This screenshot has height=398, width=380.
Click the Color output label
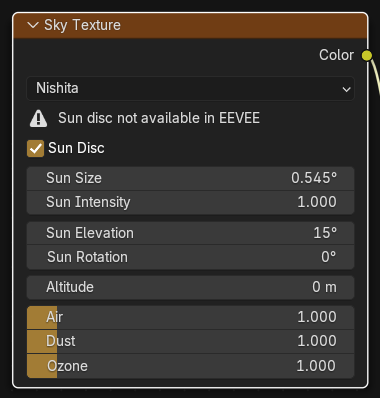click(x=336, y=55)
